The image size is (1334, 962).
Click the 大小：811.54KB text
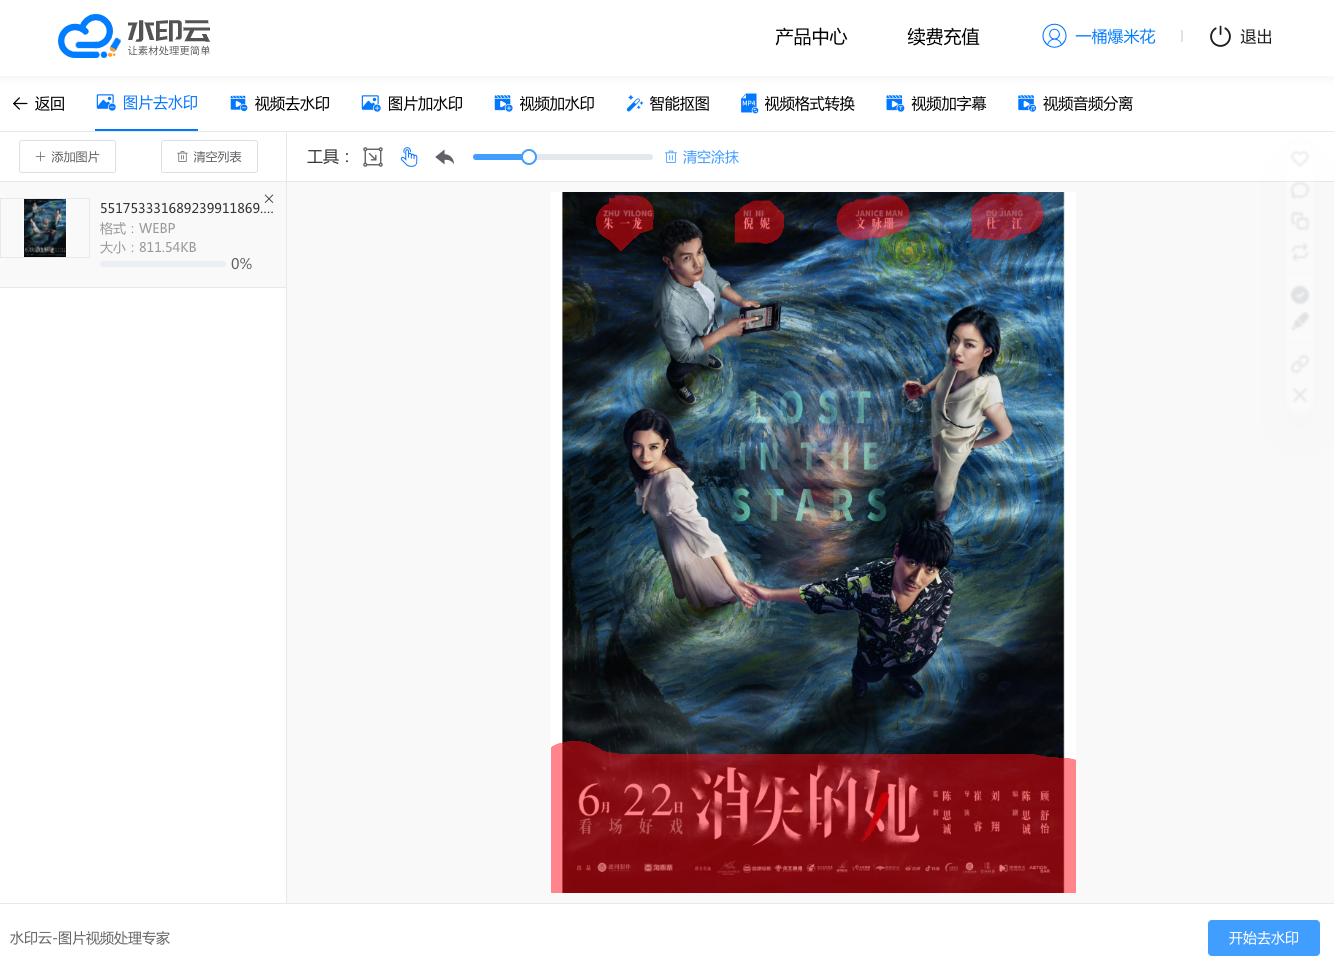click(x=148, y=247)
